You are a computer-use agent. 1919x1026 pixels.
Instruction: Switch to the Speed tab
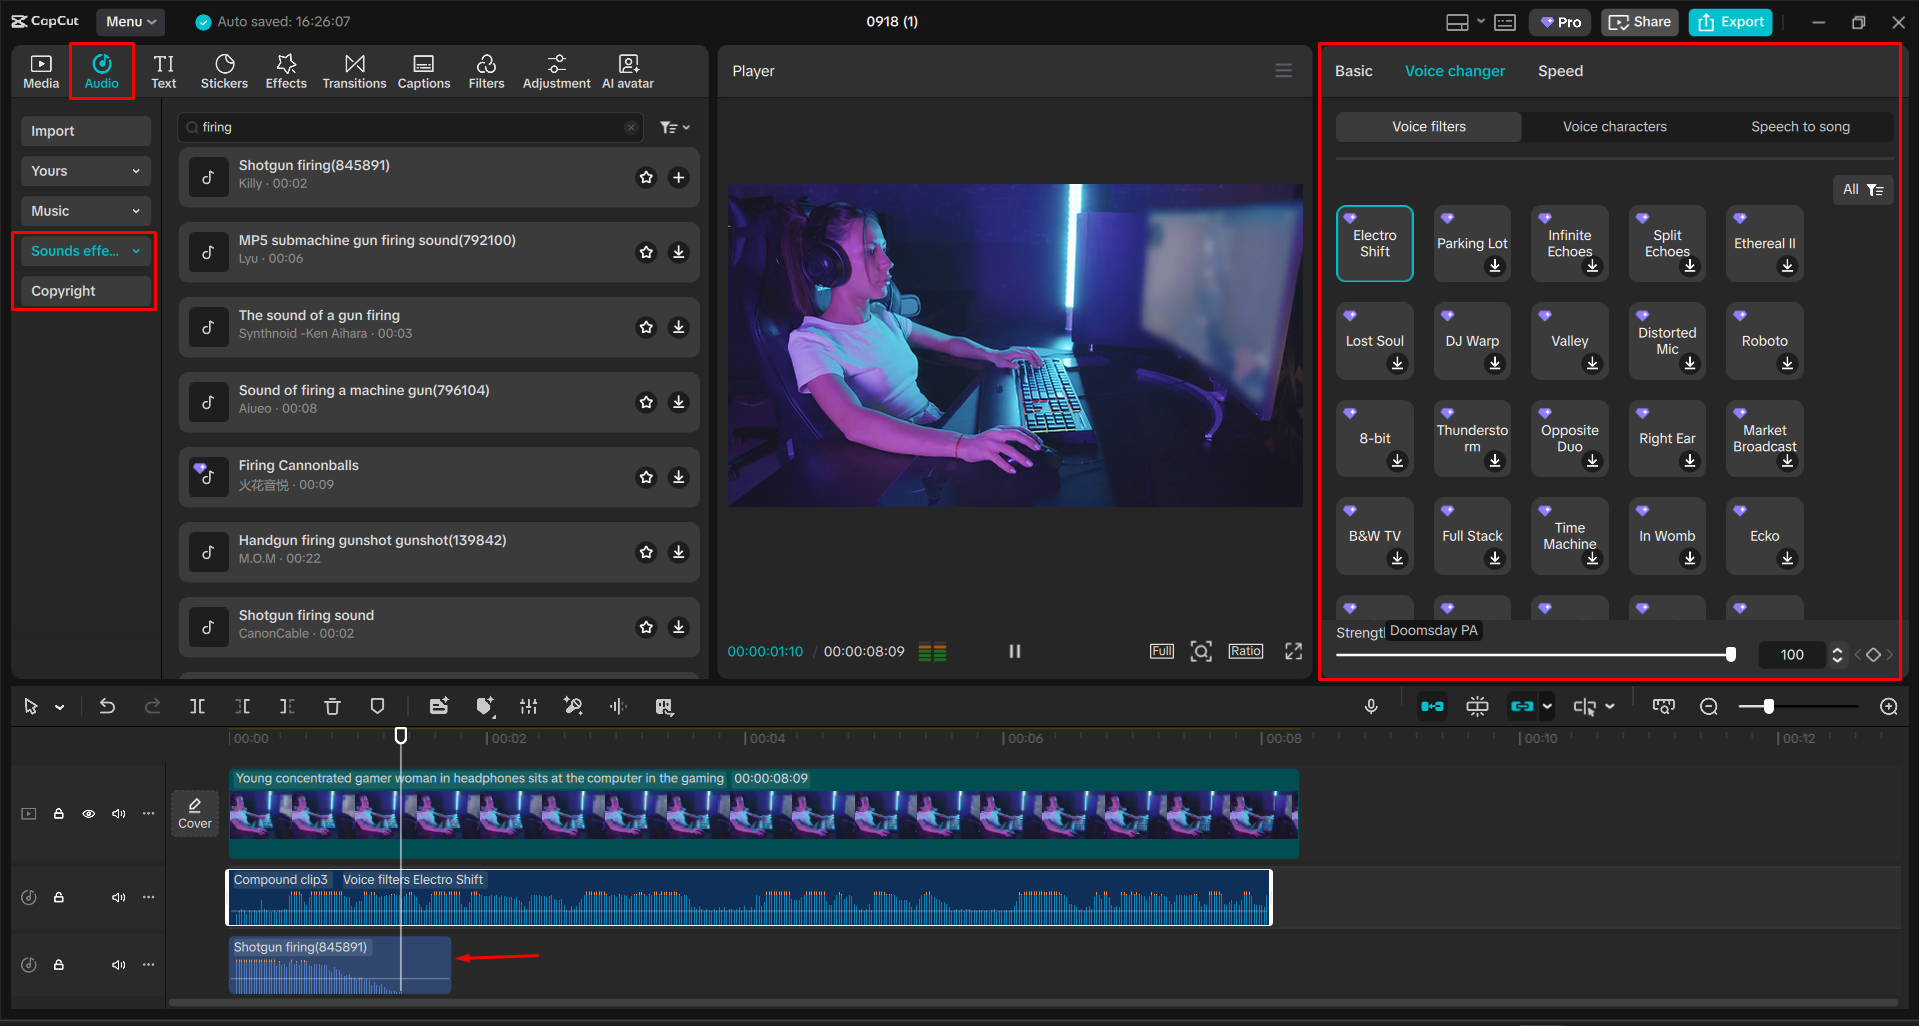(x=1559, y=70)
